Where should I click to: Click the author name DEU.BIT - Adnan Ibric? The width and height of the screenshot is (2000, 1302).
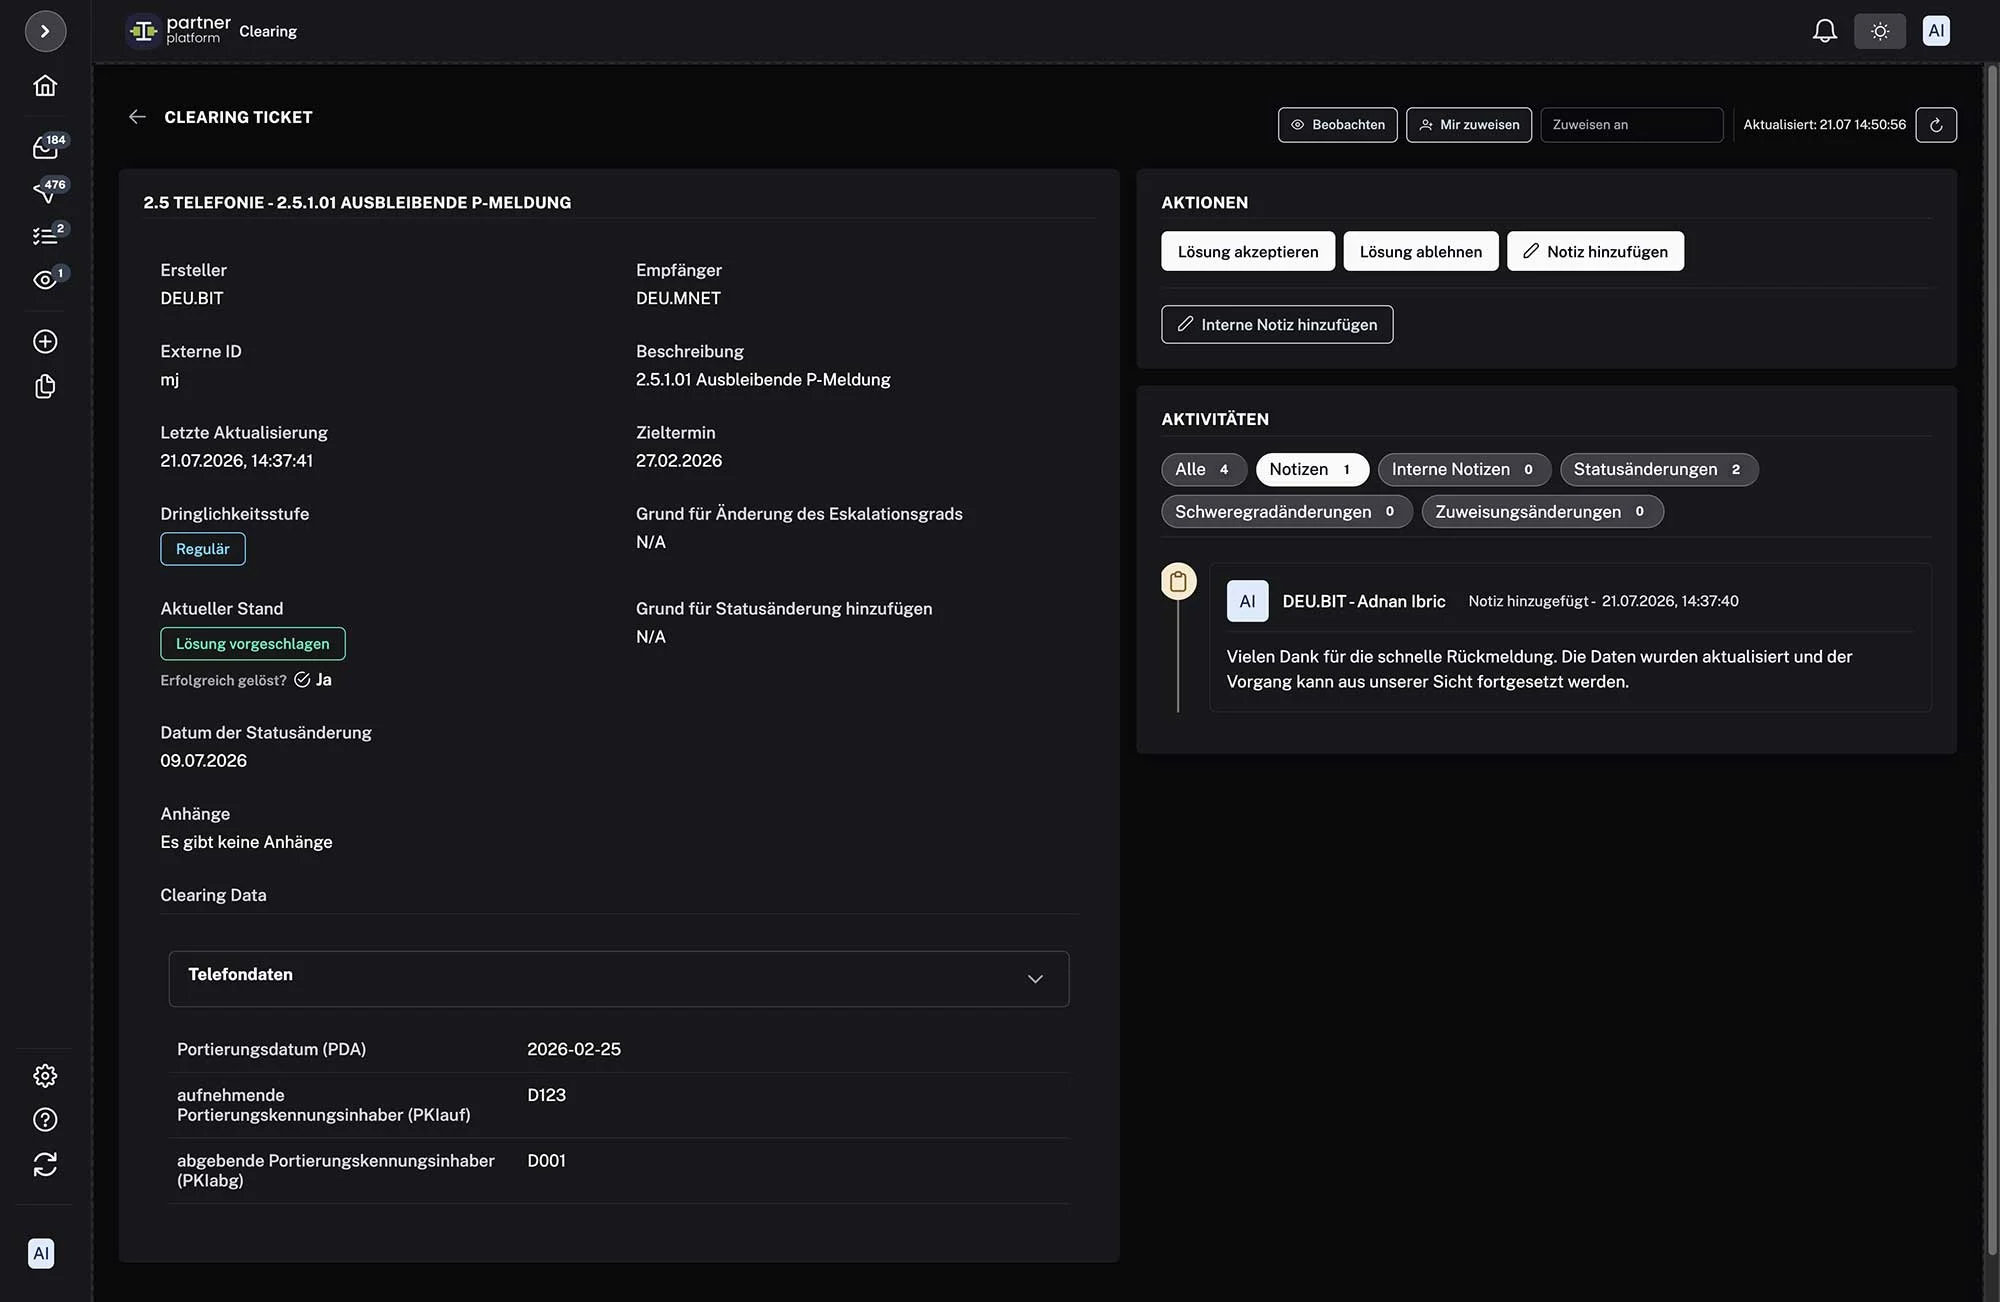(x=1364, y=601)
